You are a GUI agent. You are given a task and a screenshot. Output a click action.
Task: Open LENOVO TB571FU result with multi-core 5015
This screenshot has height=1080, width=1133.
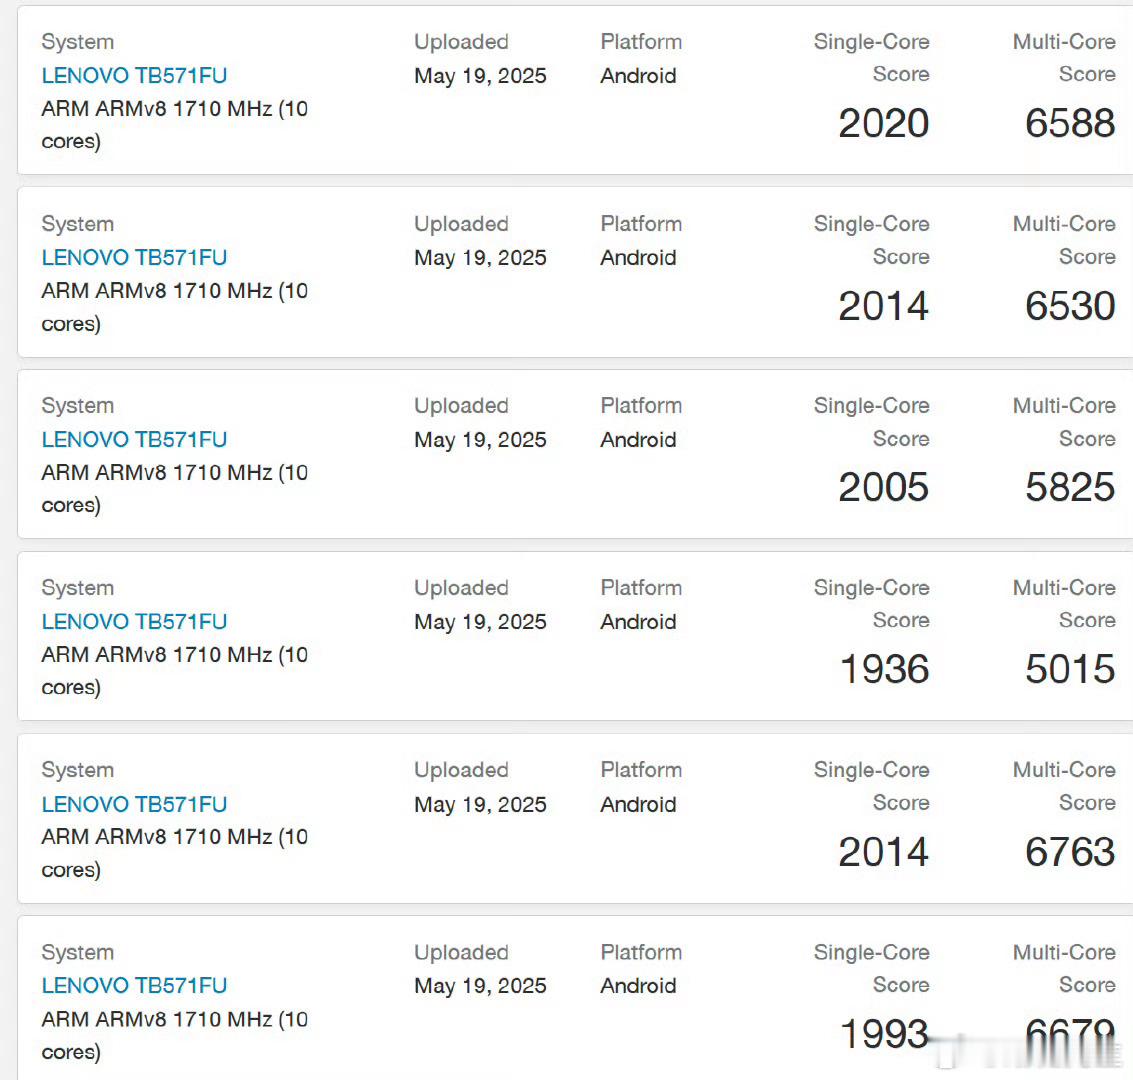(134, 621)
